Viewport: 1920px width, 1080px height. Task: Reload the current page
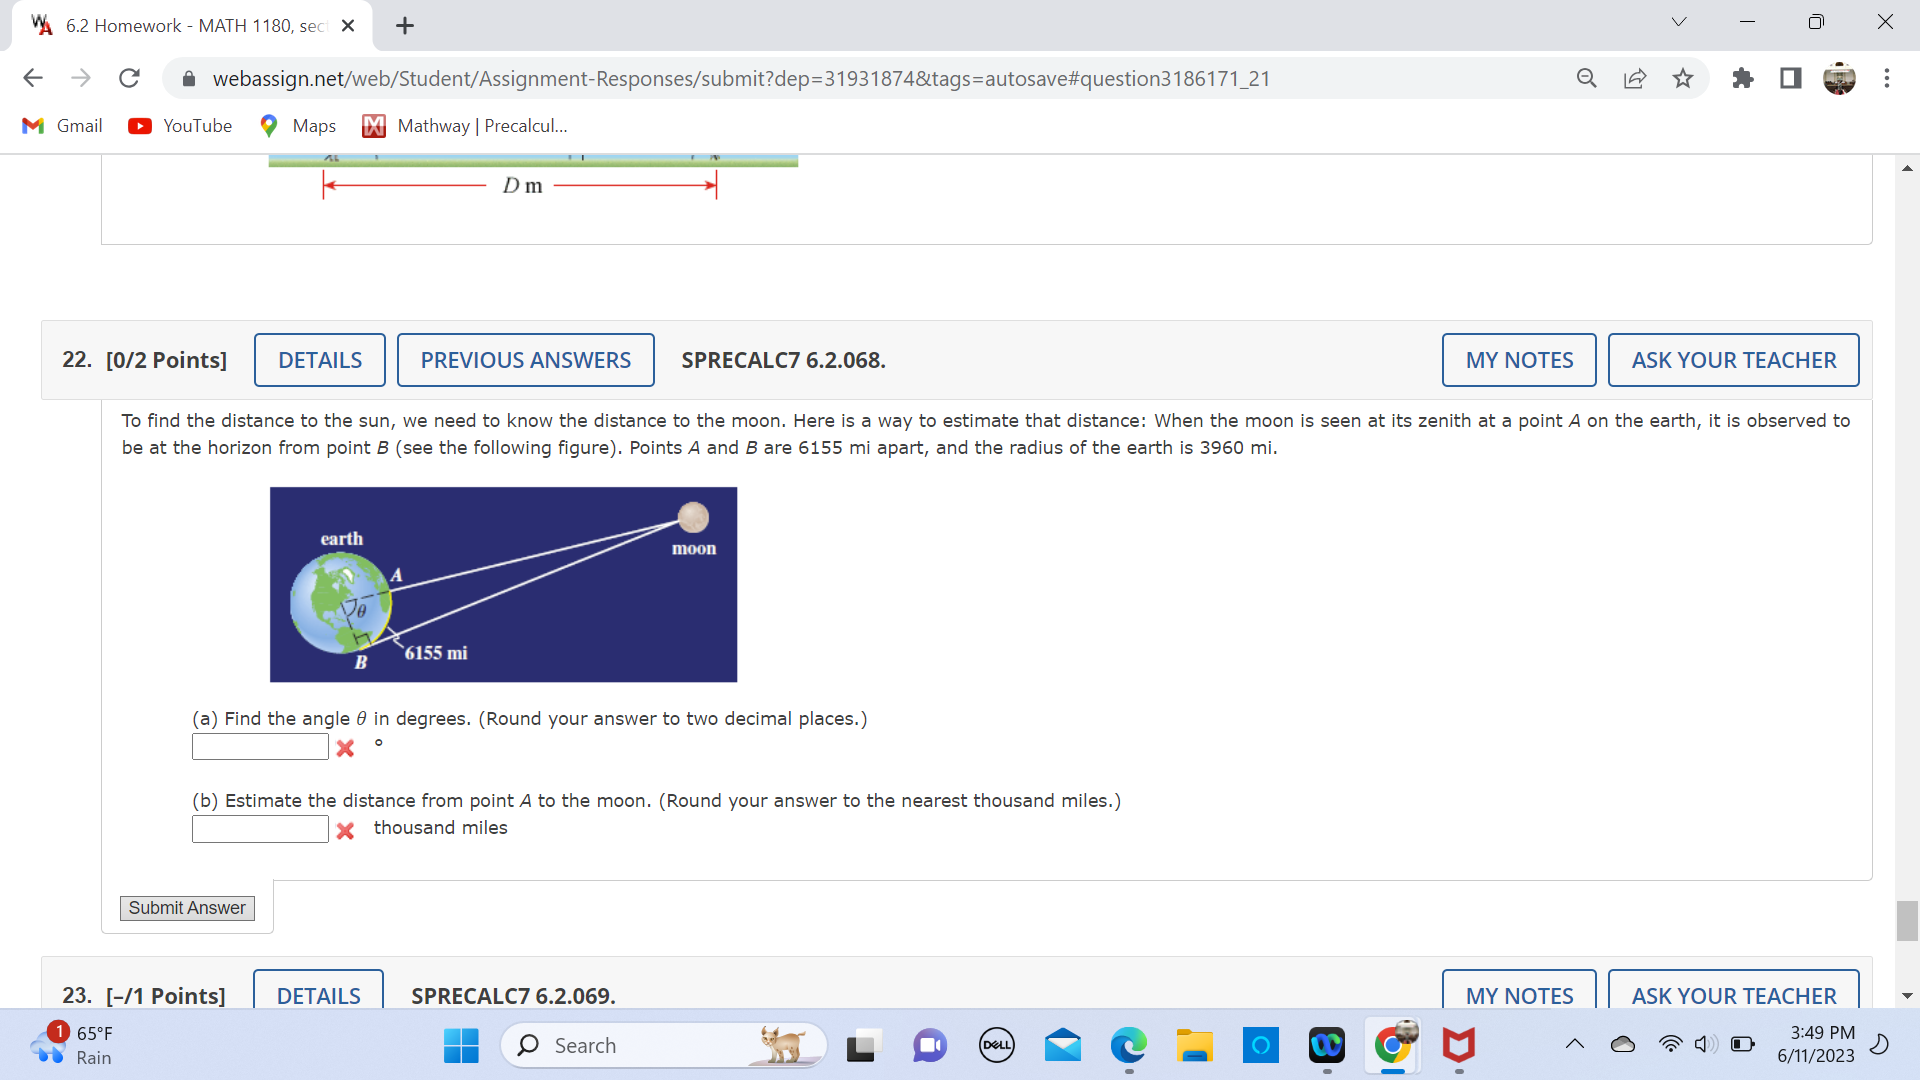[x=129, y=78]
